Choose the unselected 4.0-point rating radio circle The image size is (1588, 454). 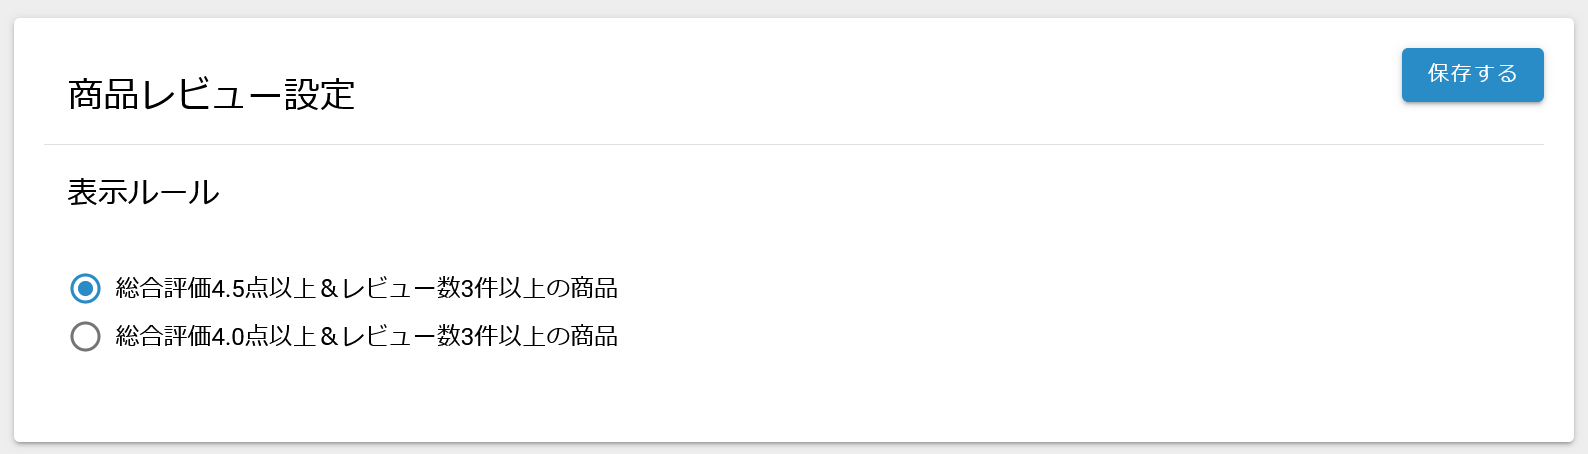(86, 337)
